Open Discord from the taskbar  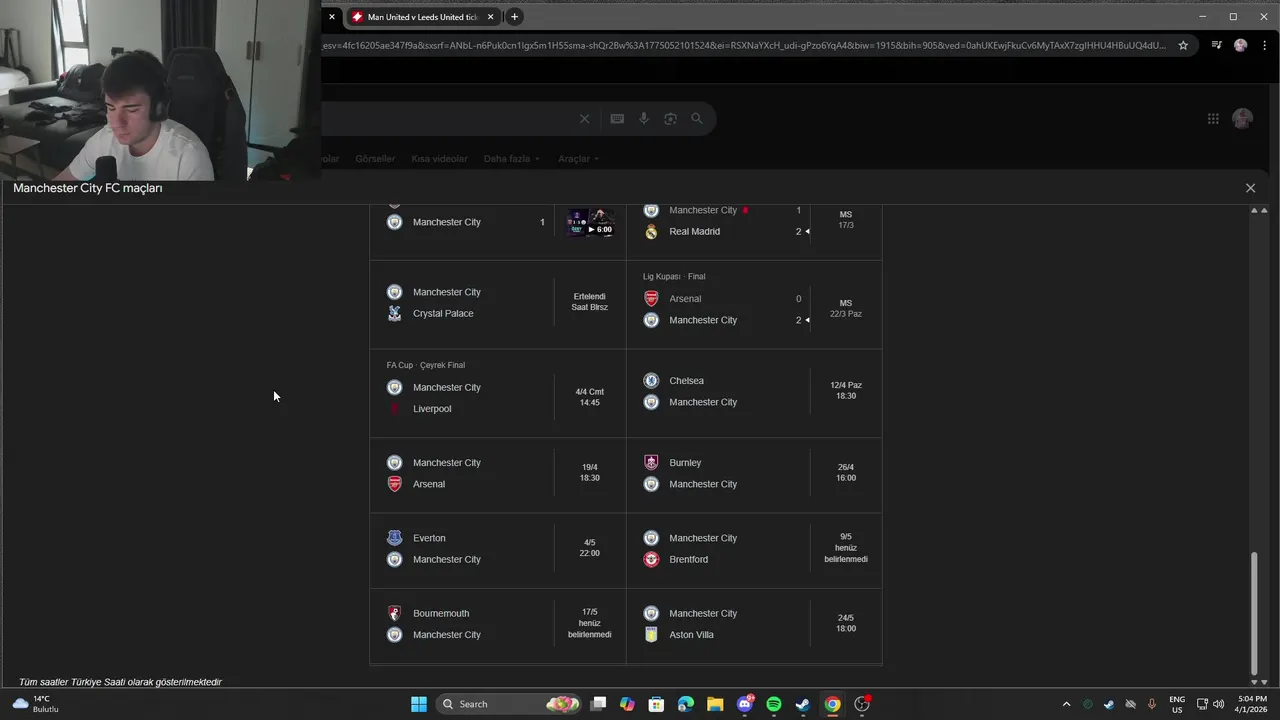745,704
